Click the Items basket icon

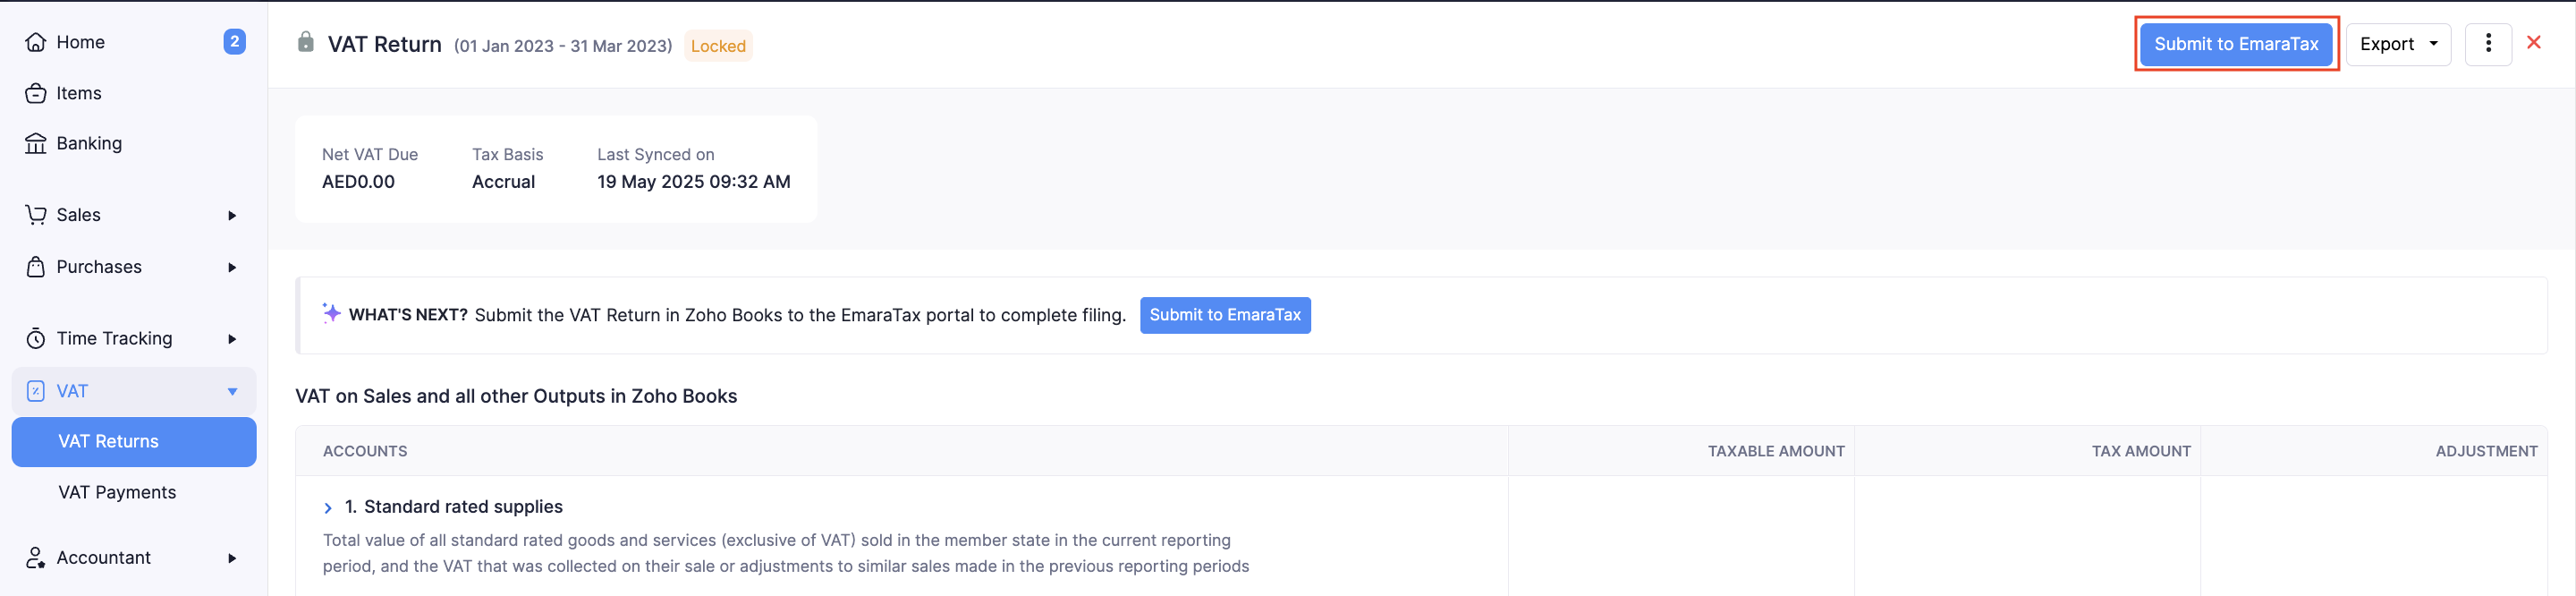tap(36, 93)
